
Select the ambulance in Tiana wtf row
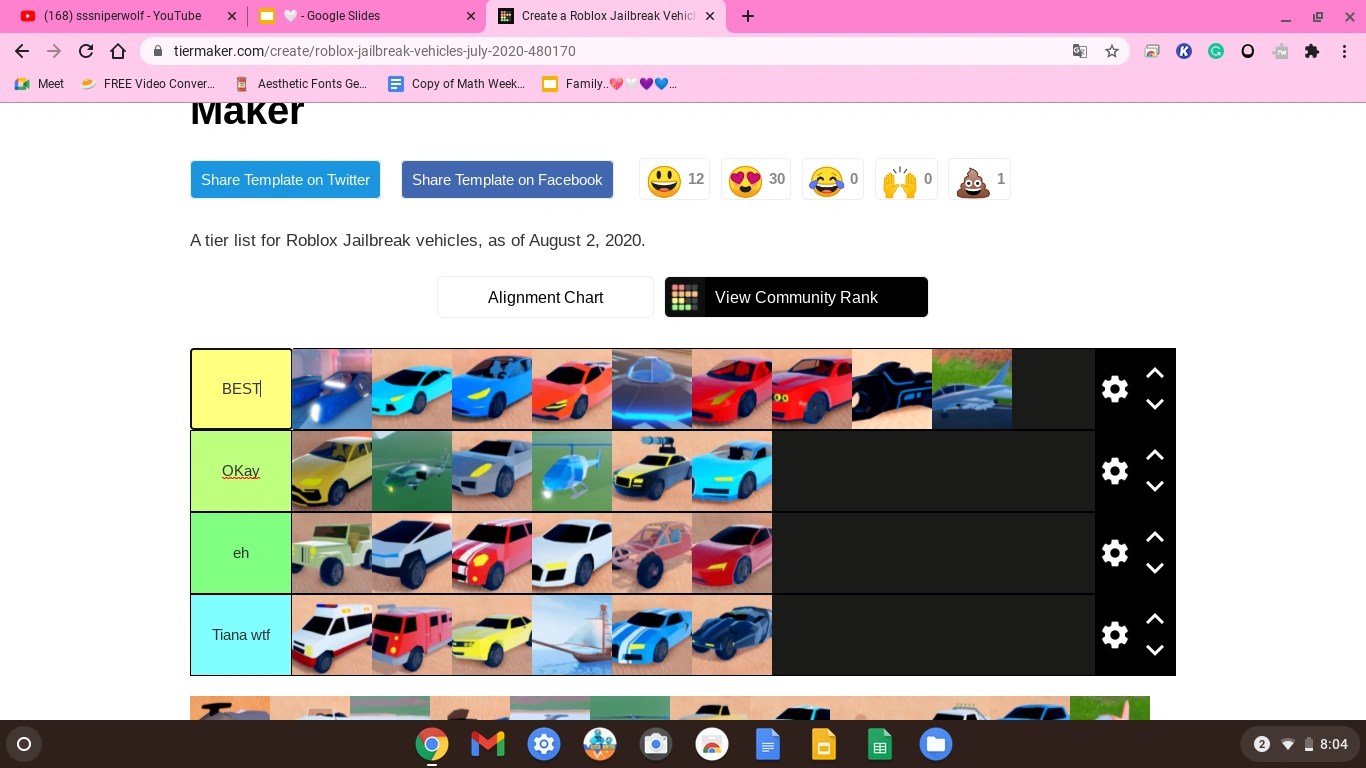coord(332,635)
